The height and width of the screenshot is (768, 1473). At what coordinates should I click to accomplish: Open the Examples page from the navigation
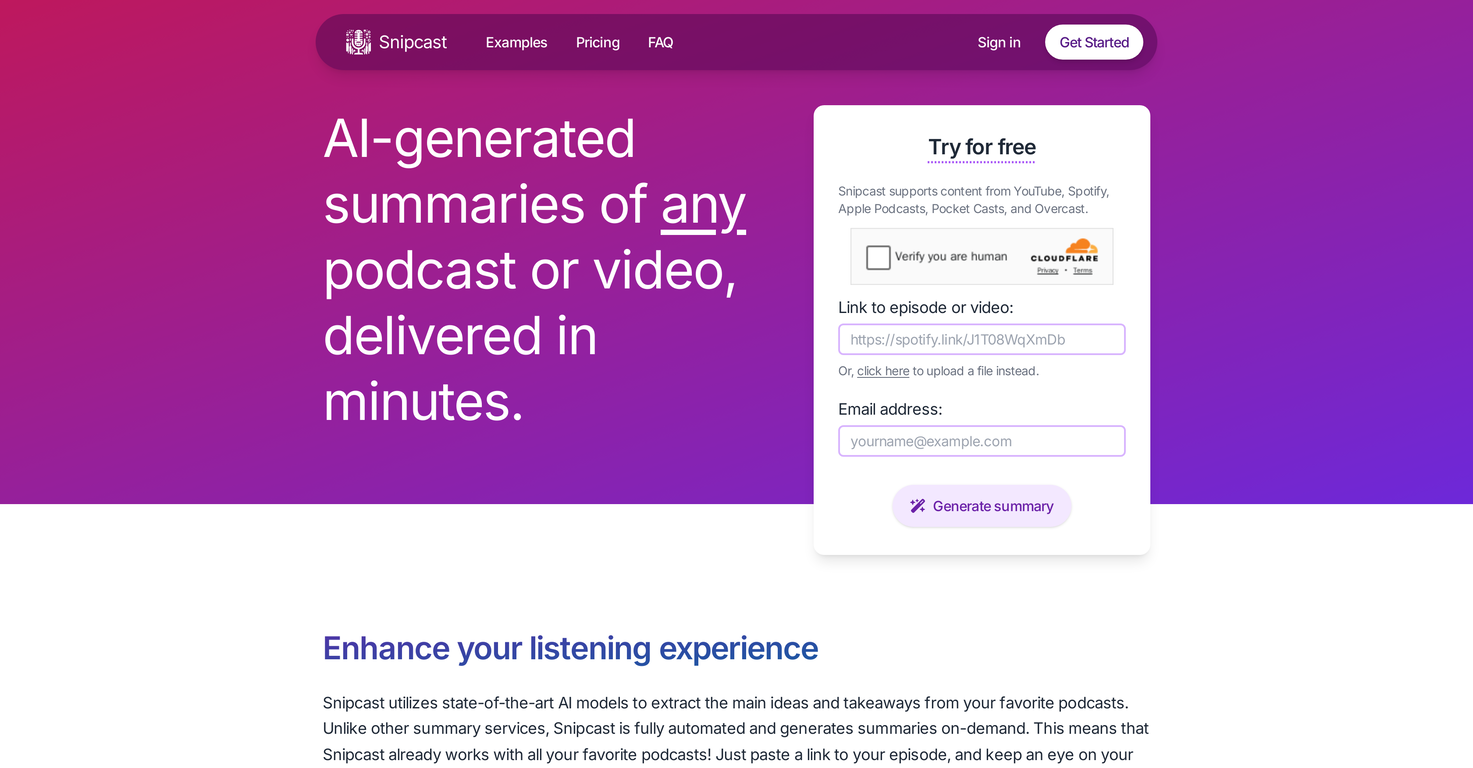pos(516,42)
